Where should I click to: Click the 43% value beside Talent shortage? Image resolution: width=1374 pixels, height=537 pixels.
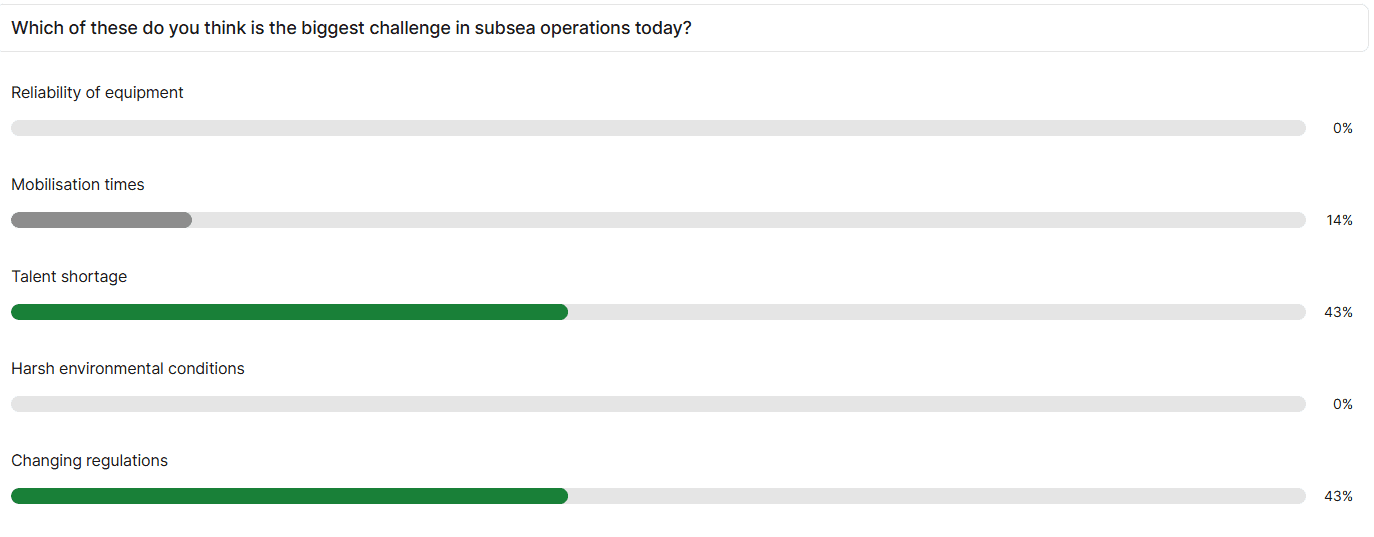[1338, 312]
